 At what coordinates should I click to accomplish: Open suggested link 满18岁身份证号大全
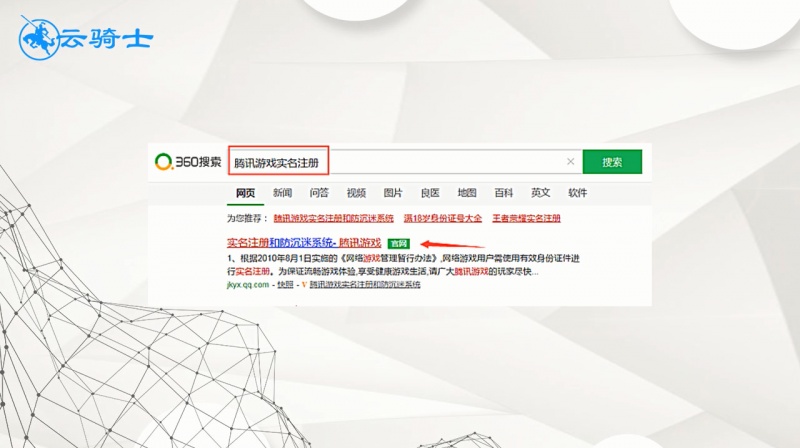(443, 218)
